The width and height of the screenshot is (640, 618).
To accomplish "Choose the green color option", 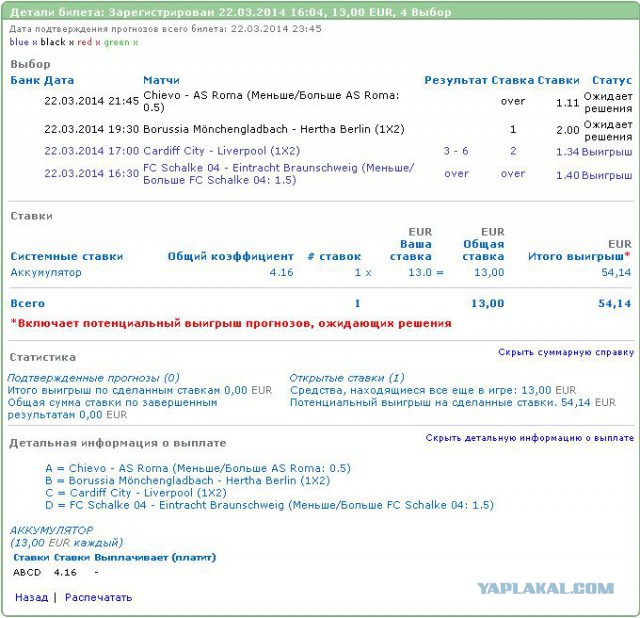I will [116, 43].
